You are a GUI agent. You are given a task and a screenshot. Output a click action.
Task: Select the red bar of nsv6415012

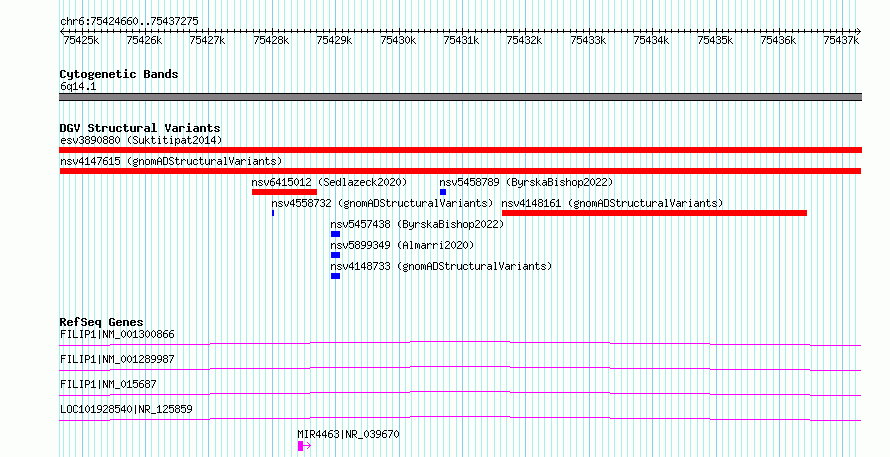point(284,192)
